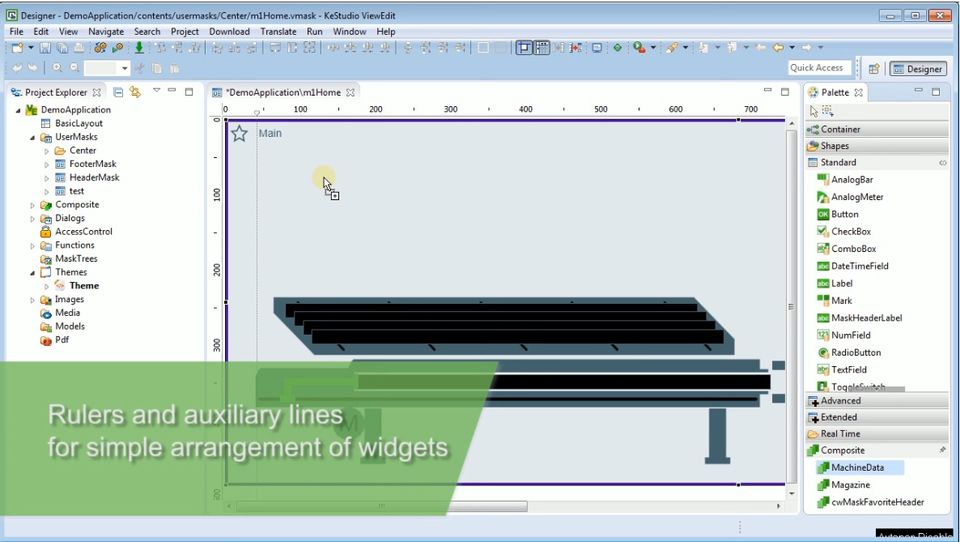Select the DemoApplication\m1Home editor tab
The width and height of the screenshot is (960, 542).
[x=282, y=92]
